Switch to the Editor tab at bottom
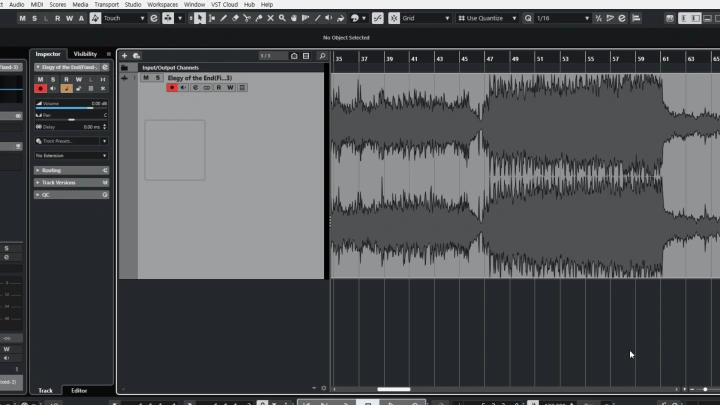This screenshot has width=720, height=405. point(79,390)
